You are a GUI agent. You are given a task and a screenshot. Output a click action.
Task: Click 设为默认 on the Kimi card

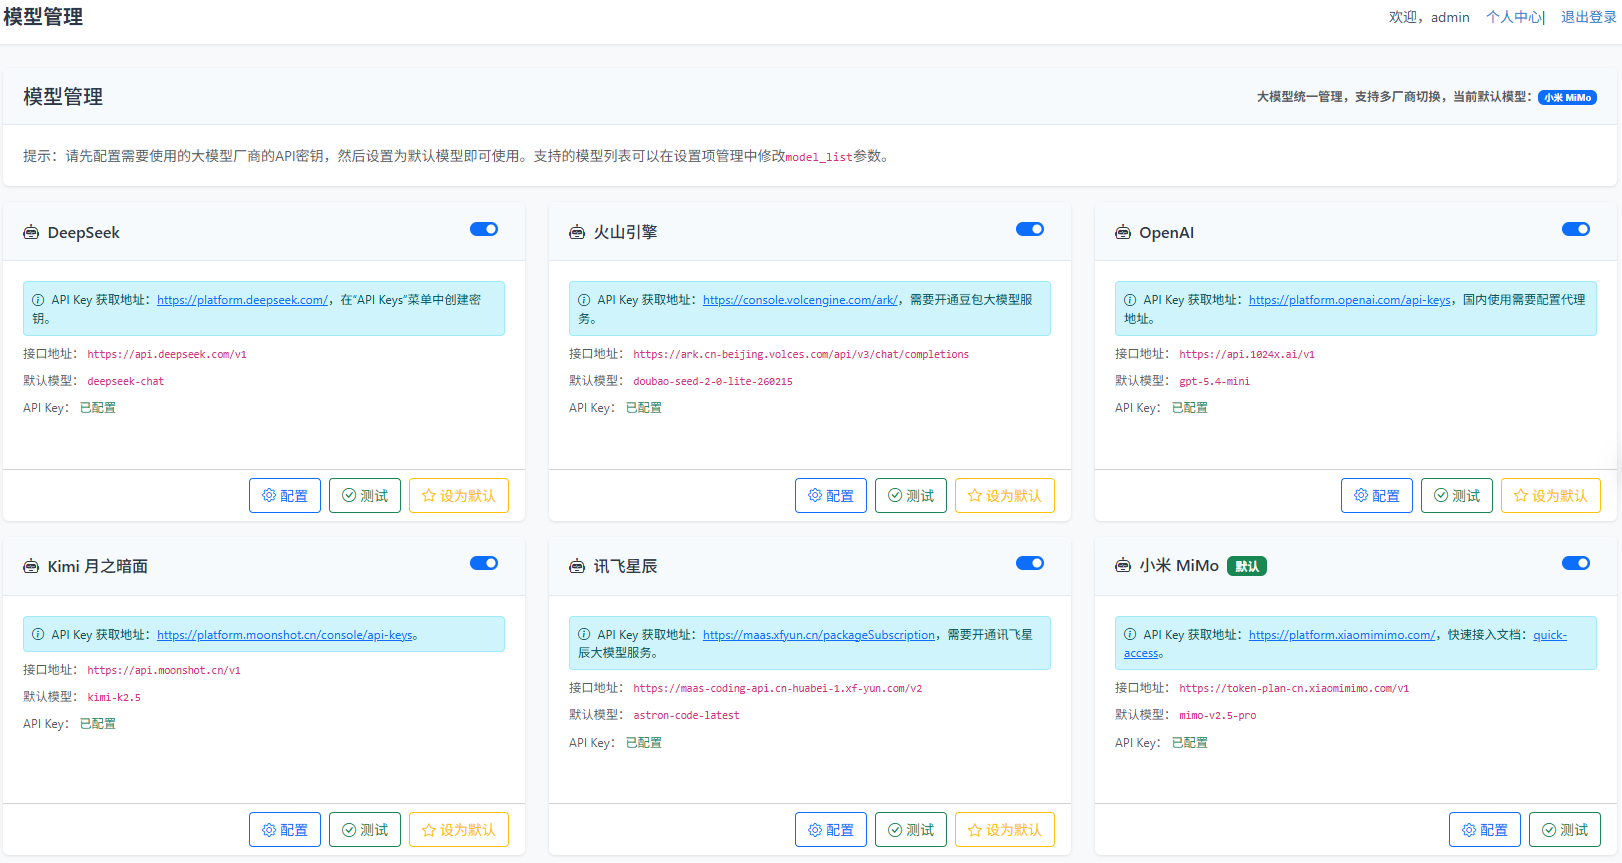pyautogui.click(x=459, y=830)
